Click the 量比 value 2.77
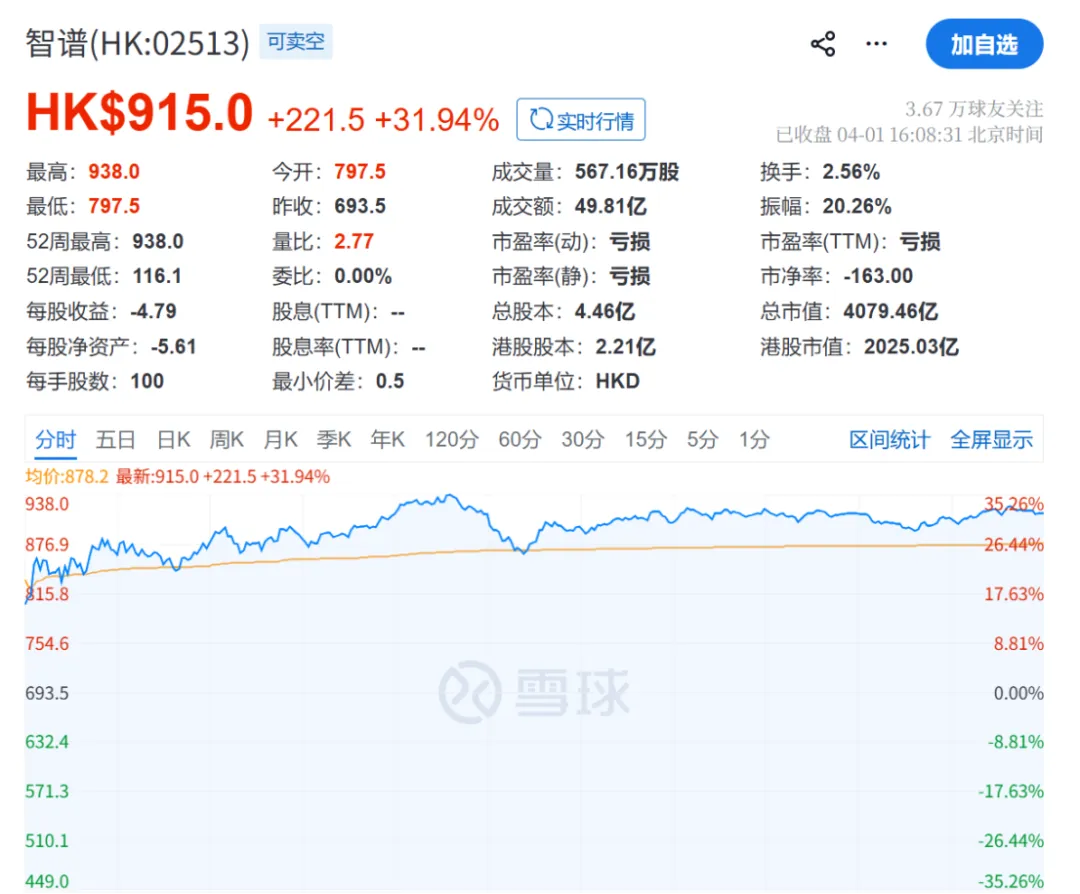The width and height of the screenshot is (1080, 894). click(x=354, y=241)
